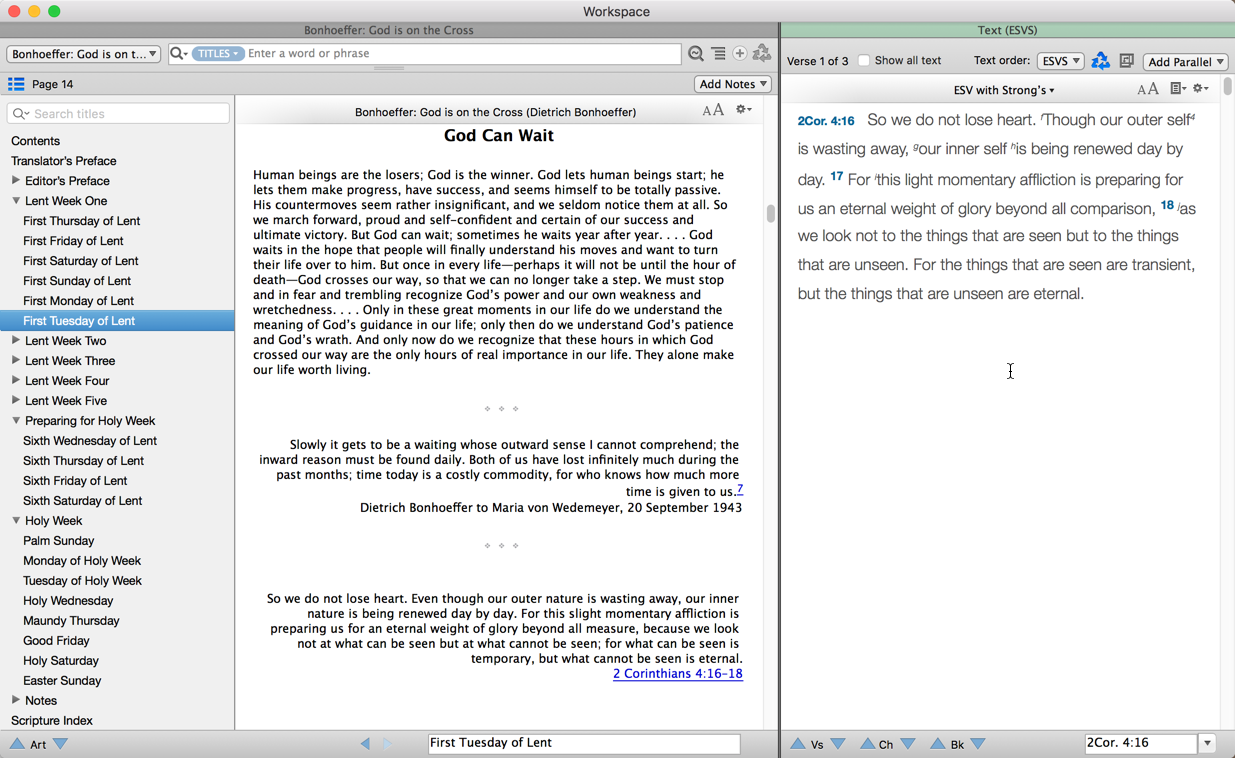Go to previous article with the Art up arrow
The height and width of the screenshot is (758, 1235).
pos(17,744)
